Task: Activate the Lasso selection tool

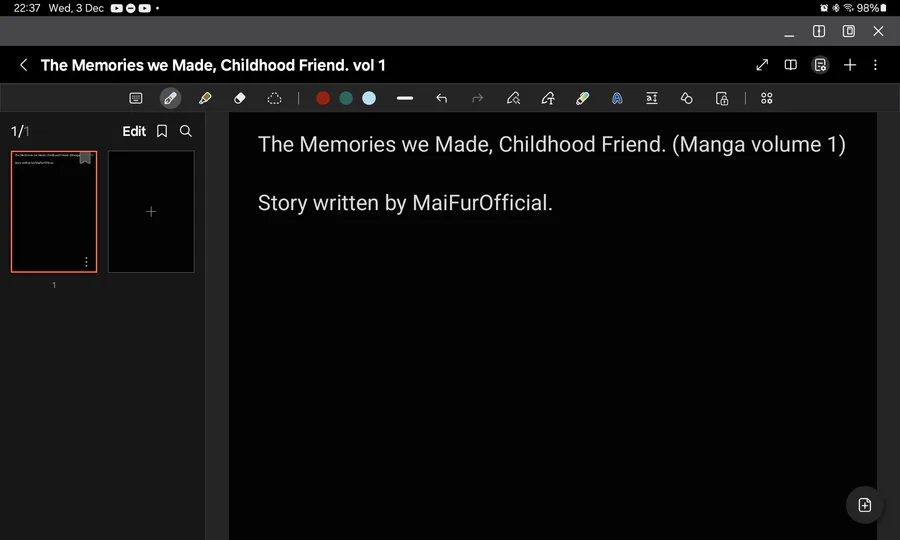Action: (274, 98)
